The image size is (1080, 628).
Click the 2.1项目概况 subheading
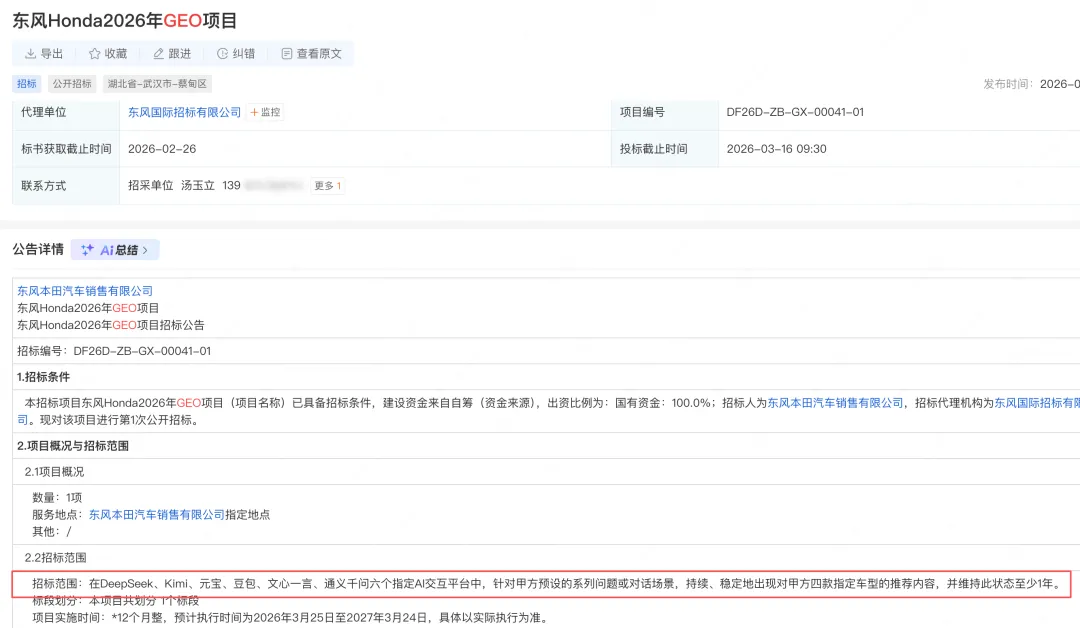pyautogui.click(x=54, y=472)
